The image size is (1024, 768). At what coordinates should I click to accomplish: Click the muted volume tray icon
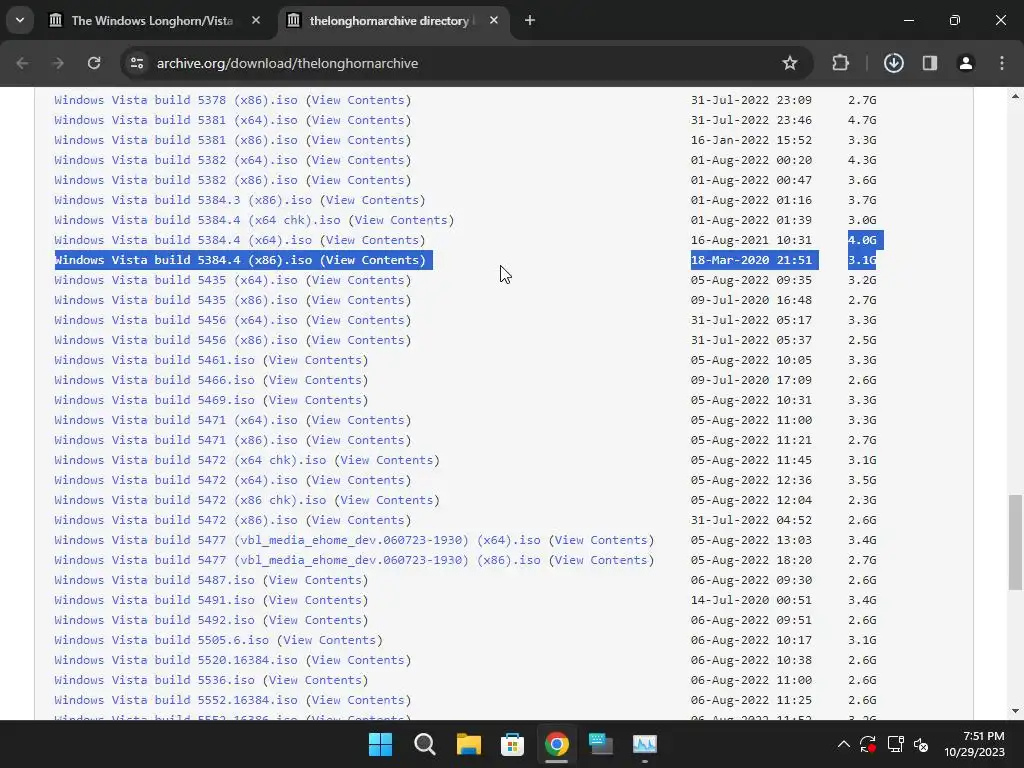click(x=921, y=744)
